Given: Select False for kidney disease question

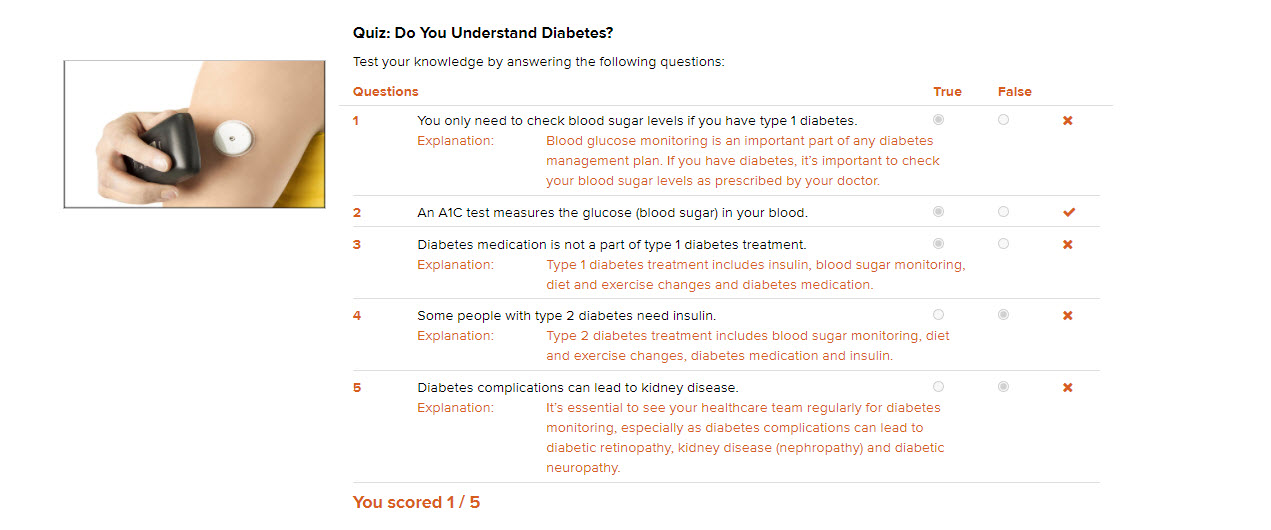Looking at the screenshot, I should click(x=1003, y=387).
